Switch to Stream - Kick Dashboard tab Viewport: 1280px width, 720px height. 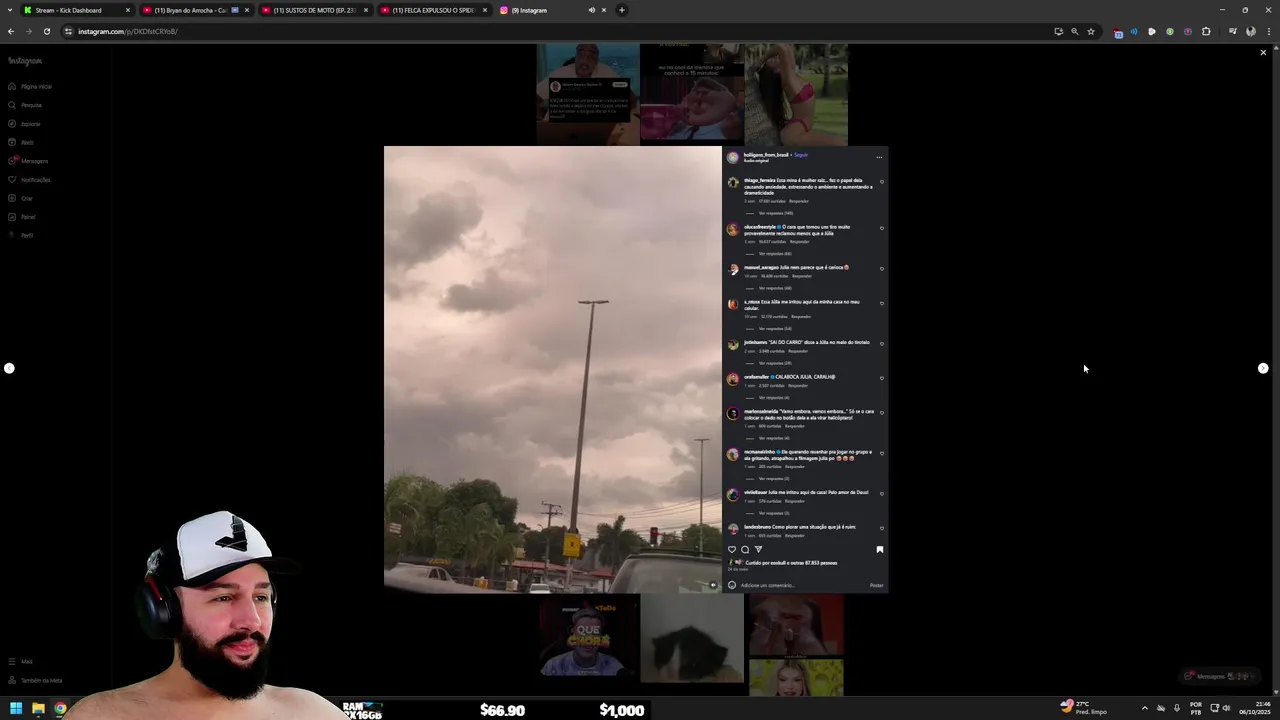click(x=76, y=10)
